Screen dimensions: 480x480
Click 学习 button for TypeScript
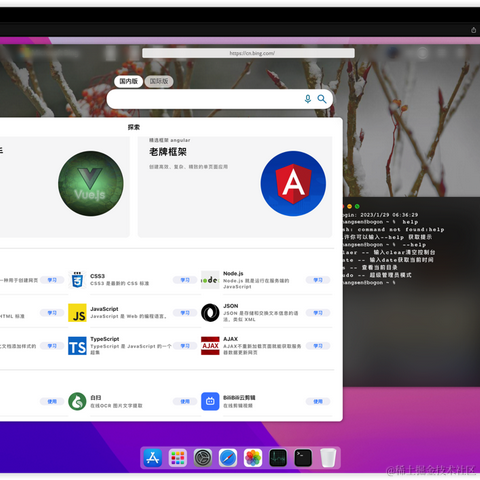pyautogui.click(x=185, y=346)
